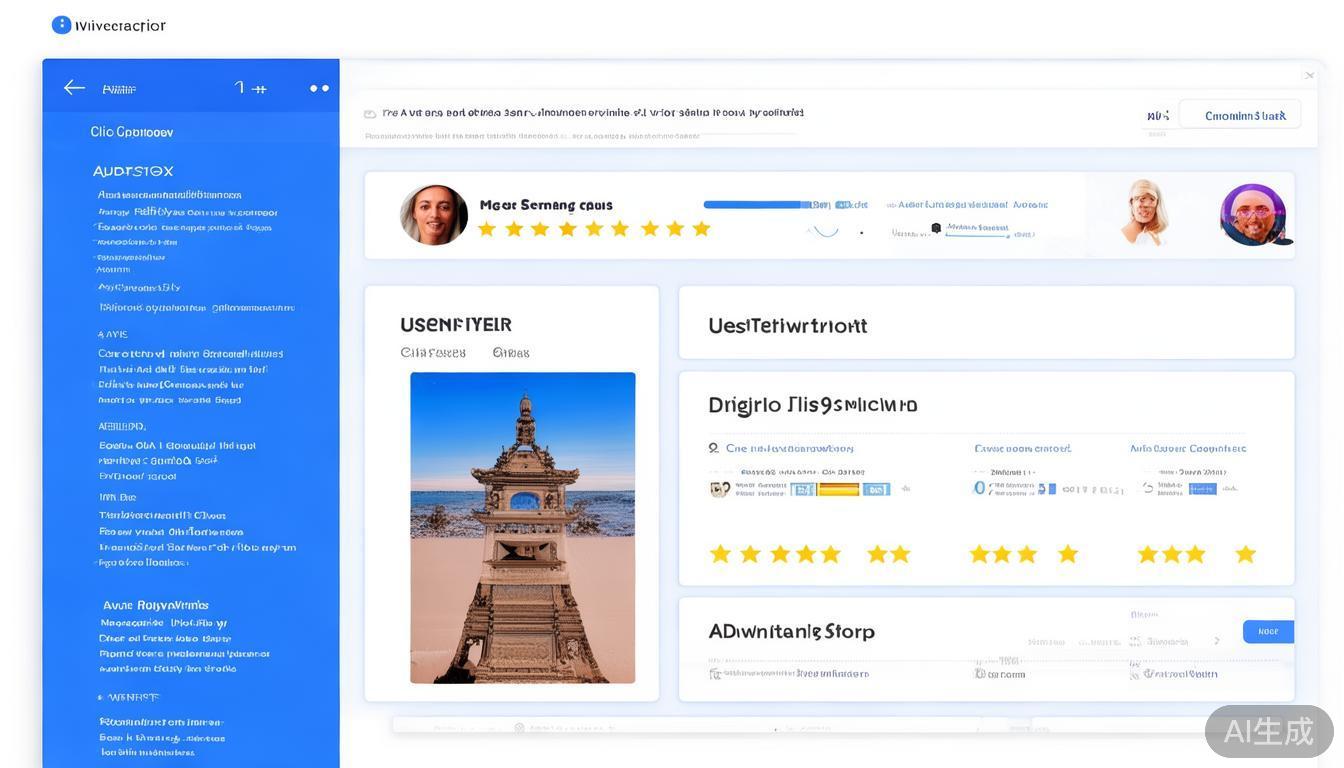Select the AUDTSTOX section in the sidebar
The width and height of the screenshot is (1344, 768).
point(133,171)
